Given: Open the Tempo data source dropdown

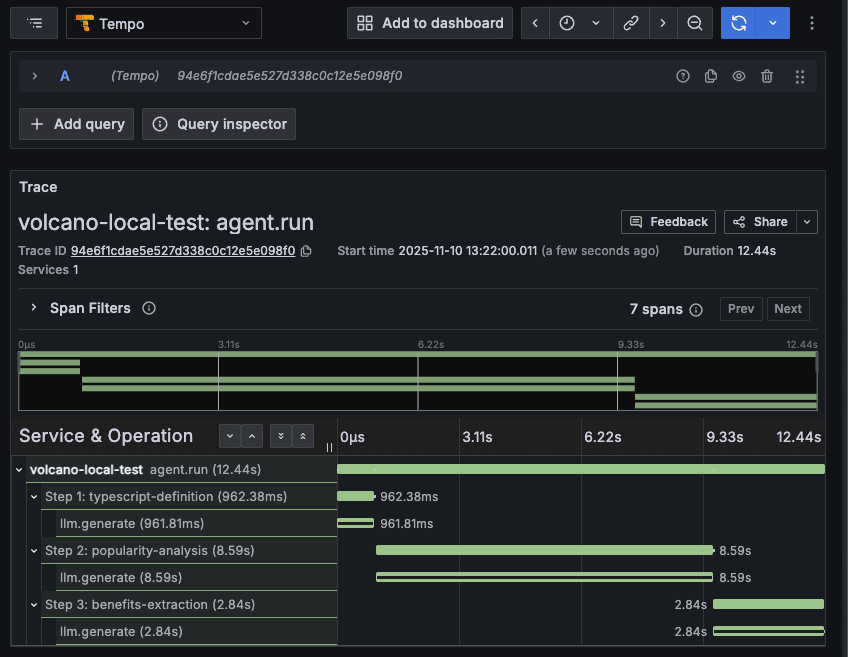Looking at the screenshot, I should click(x=164, y=23).
